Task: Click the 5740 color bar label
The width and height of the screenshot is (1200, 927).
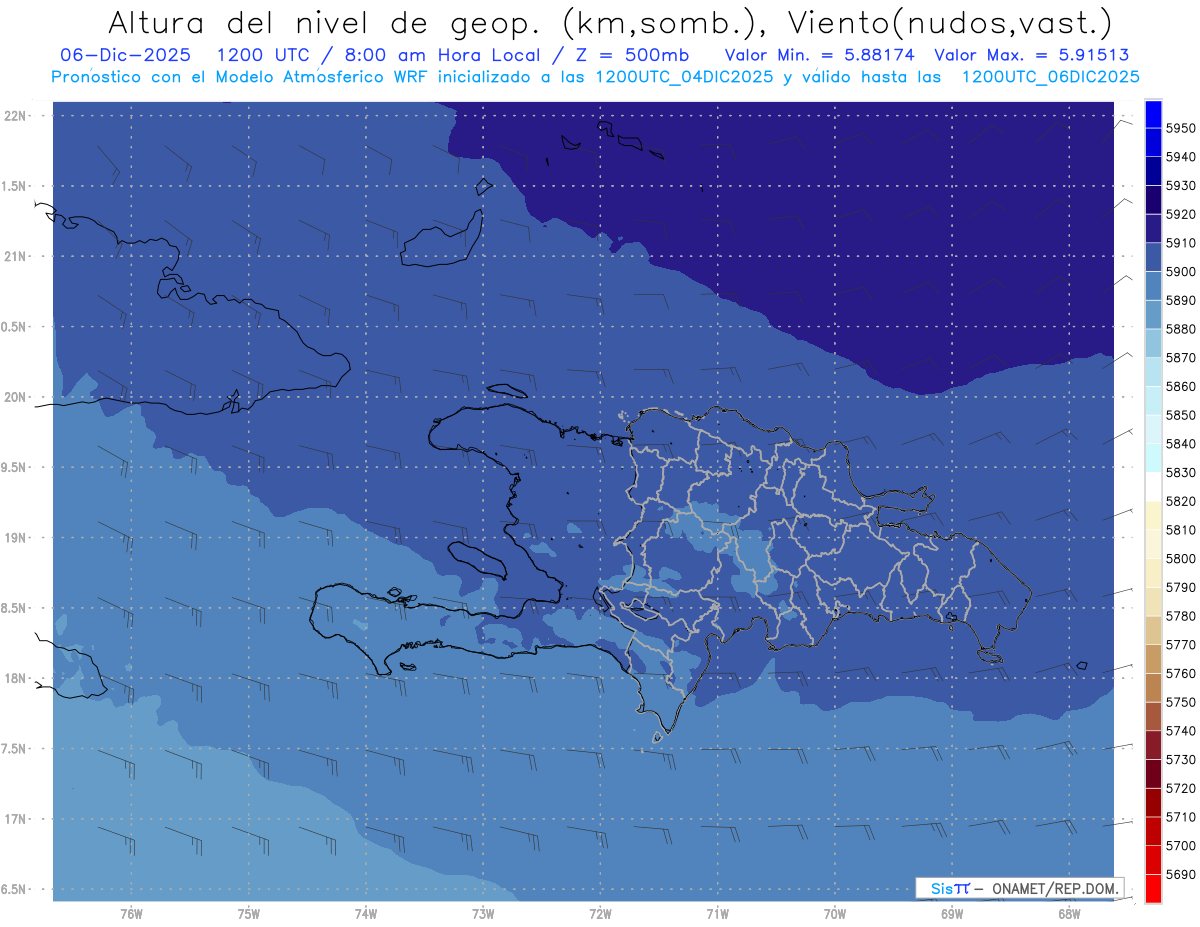Action: click(x=1182, y=731)
